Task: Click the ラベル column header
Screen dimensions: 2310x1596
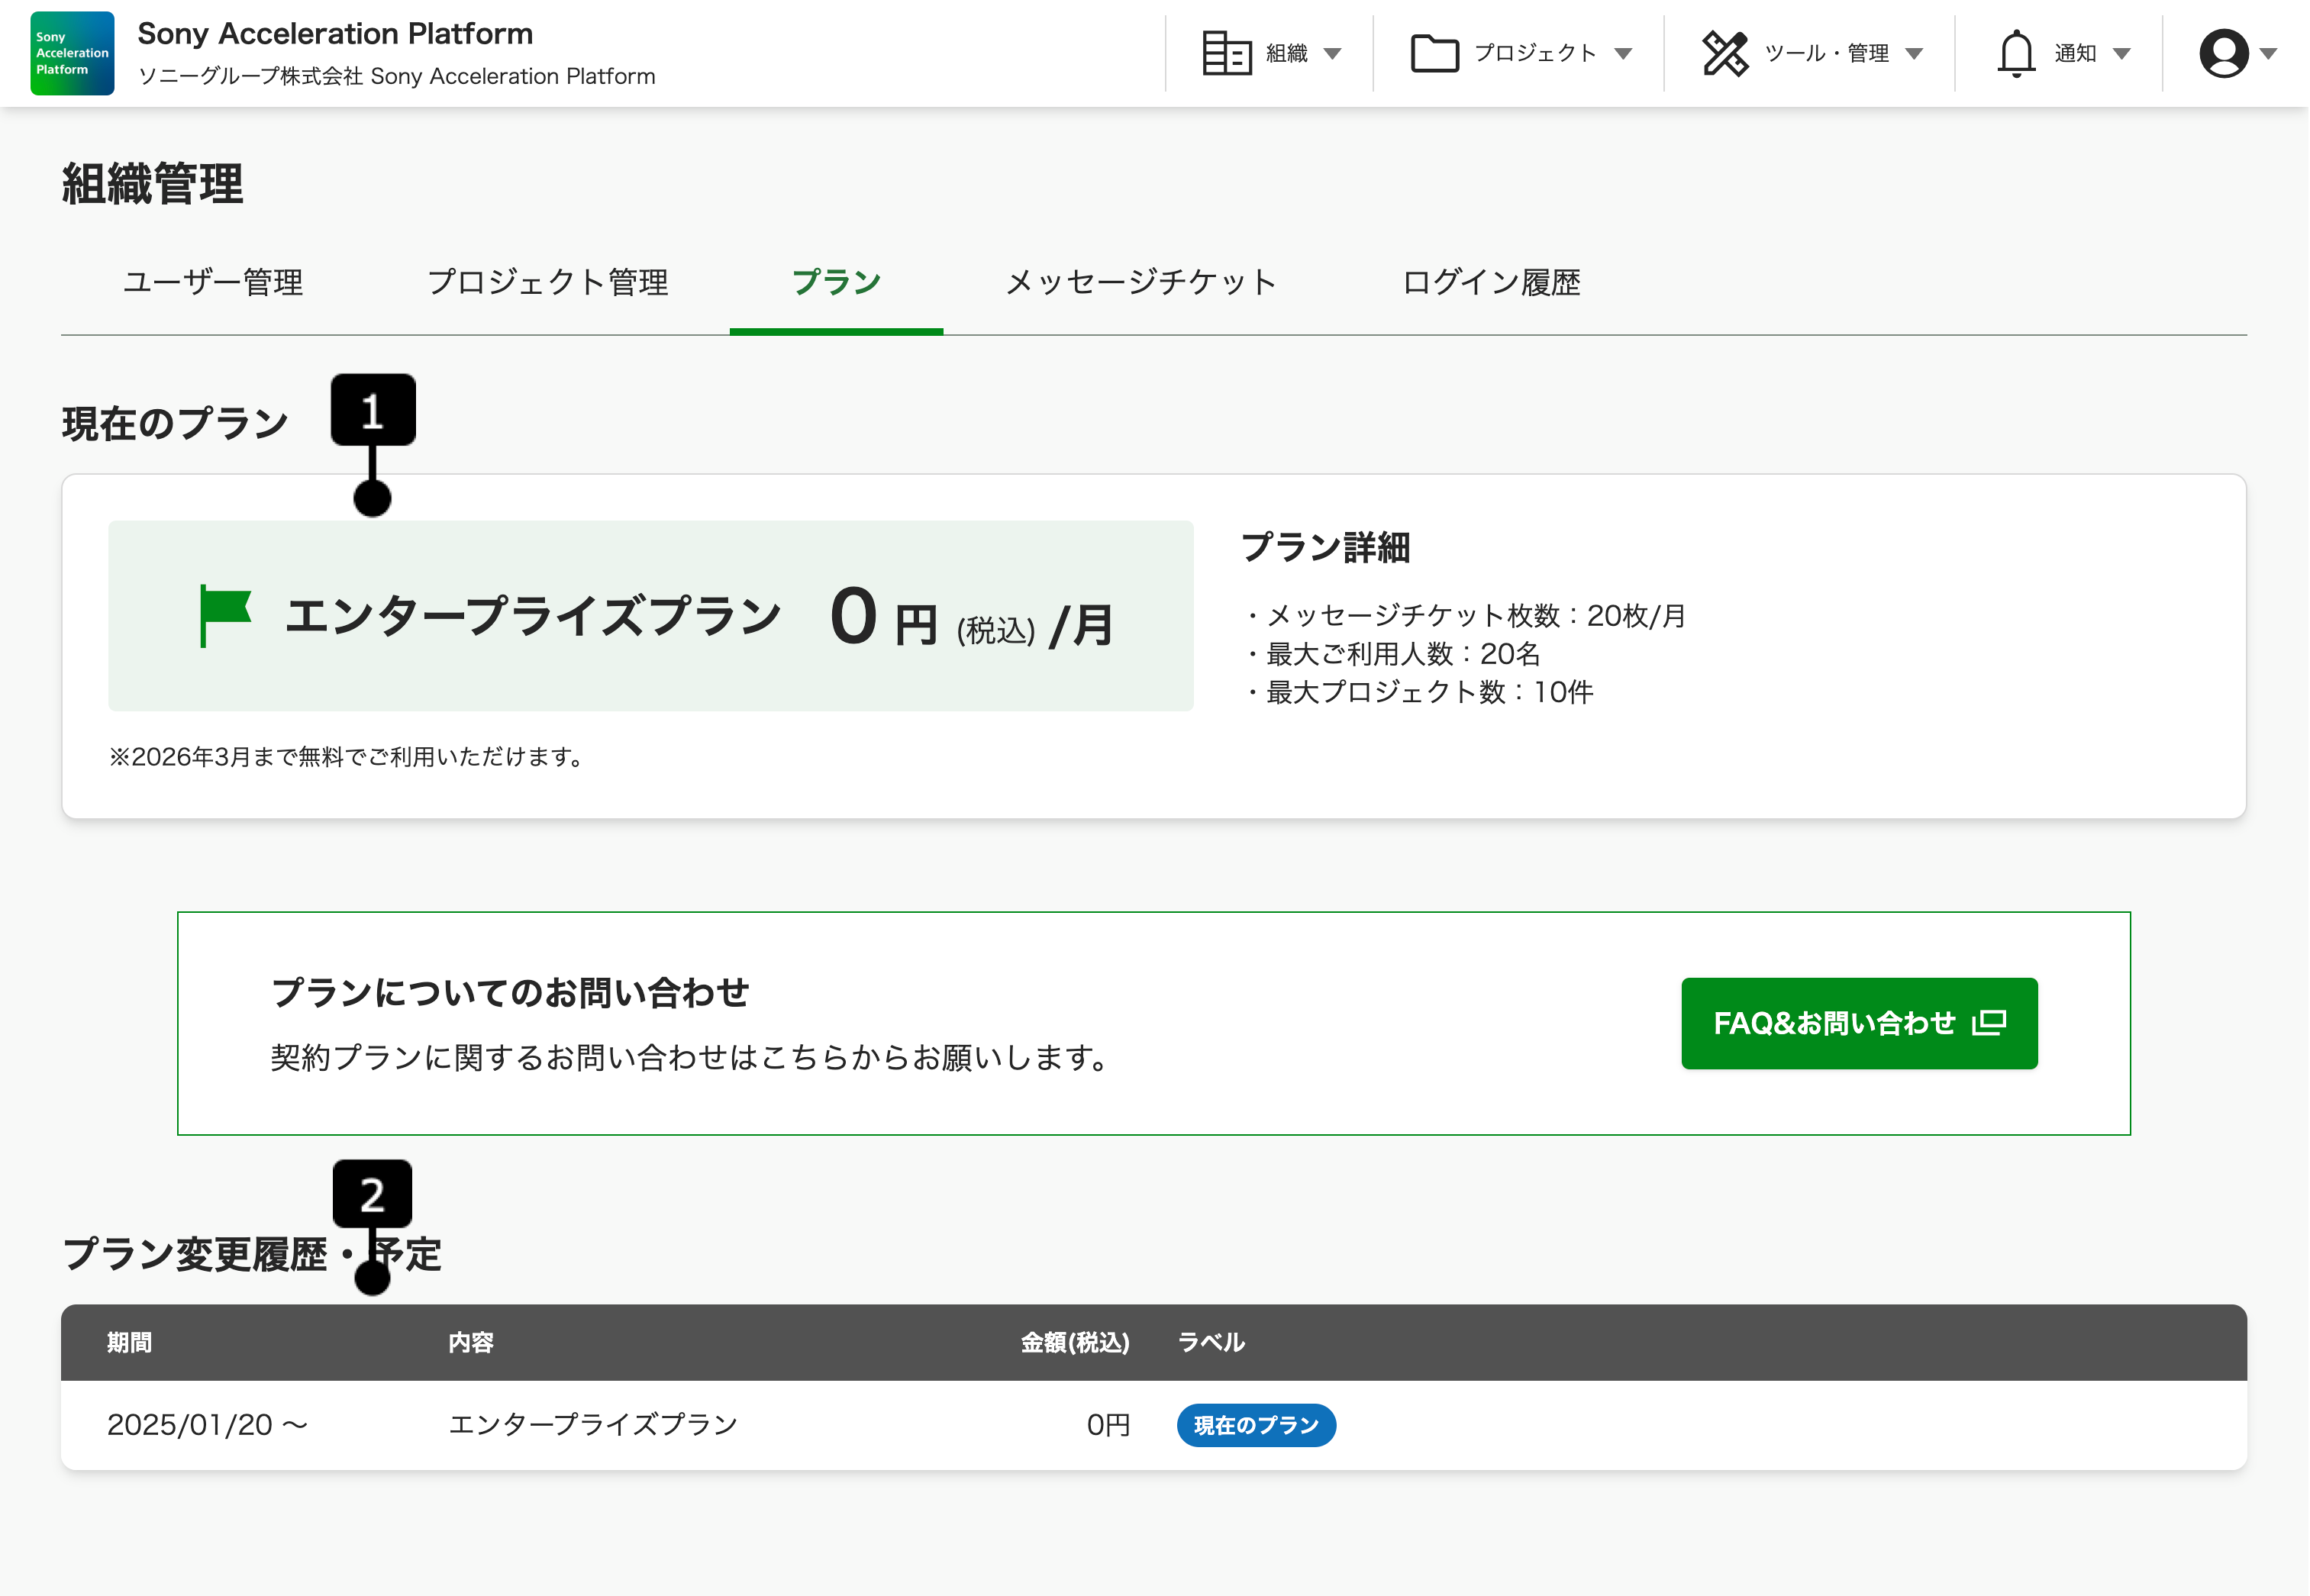Action: [1212, 1342]
